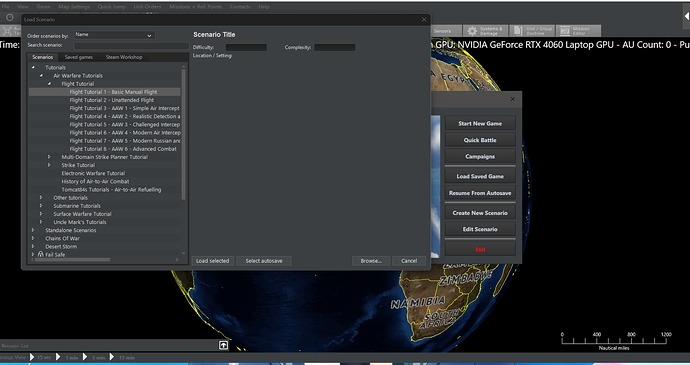Image resolution: width=690 pixels, height=365 pixels.
Task: Click the Load selected button
Action: pyautogui.click(x=213, y=261)
